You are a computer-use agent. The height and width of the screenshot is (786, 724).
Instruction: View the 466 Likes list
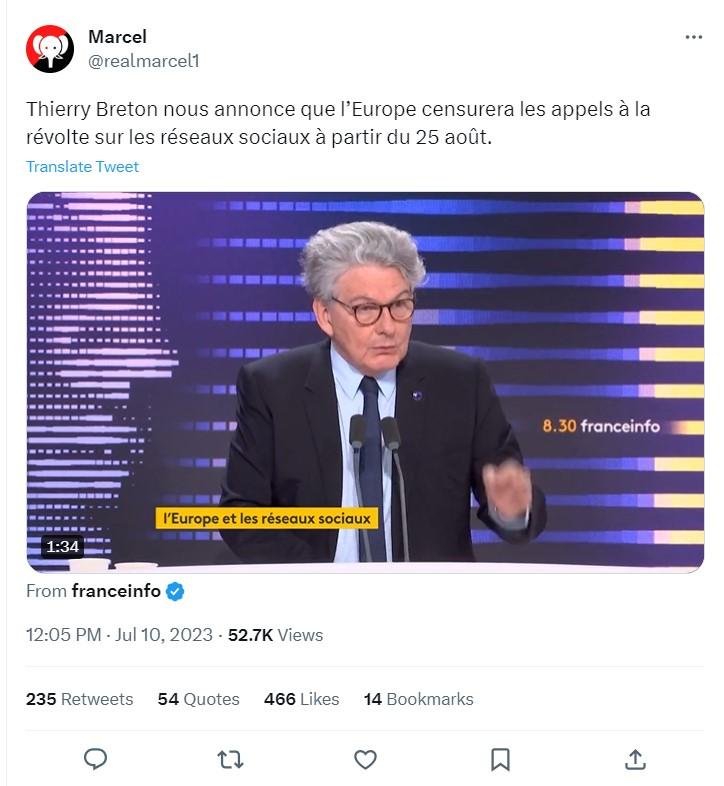pos(301,699)
